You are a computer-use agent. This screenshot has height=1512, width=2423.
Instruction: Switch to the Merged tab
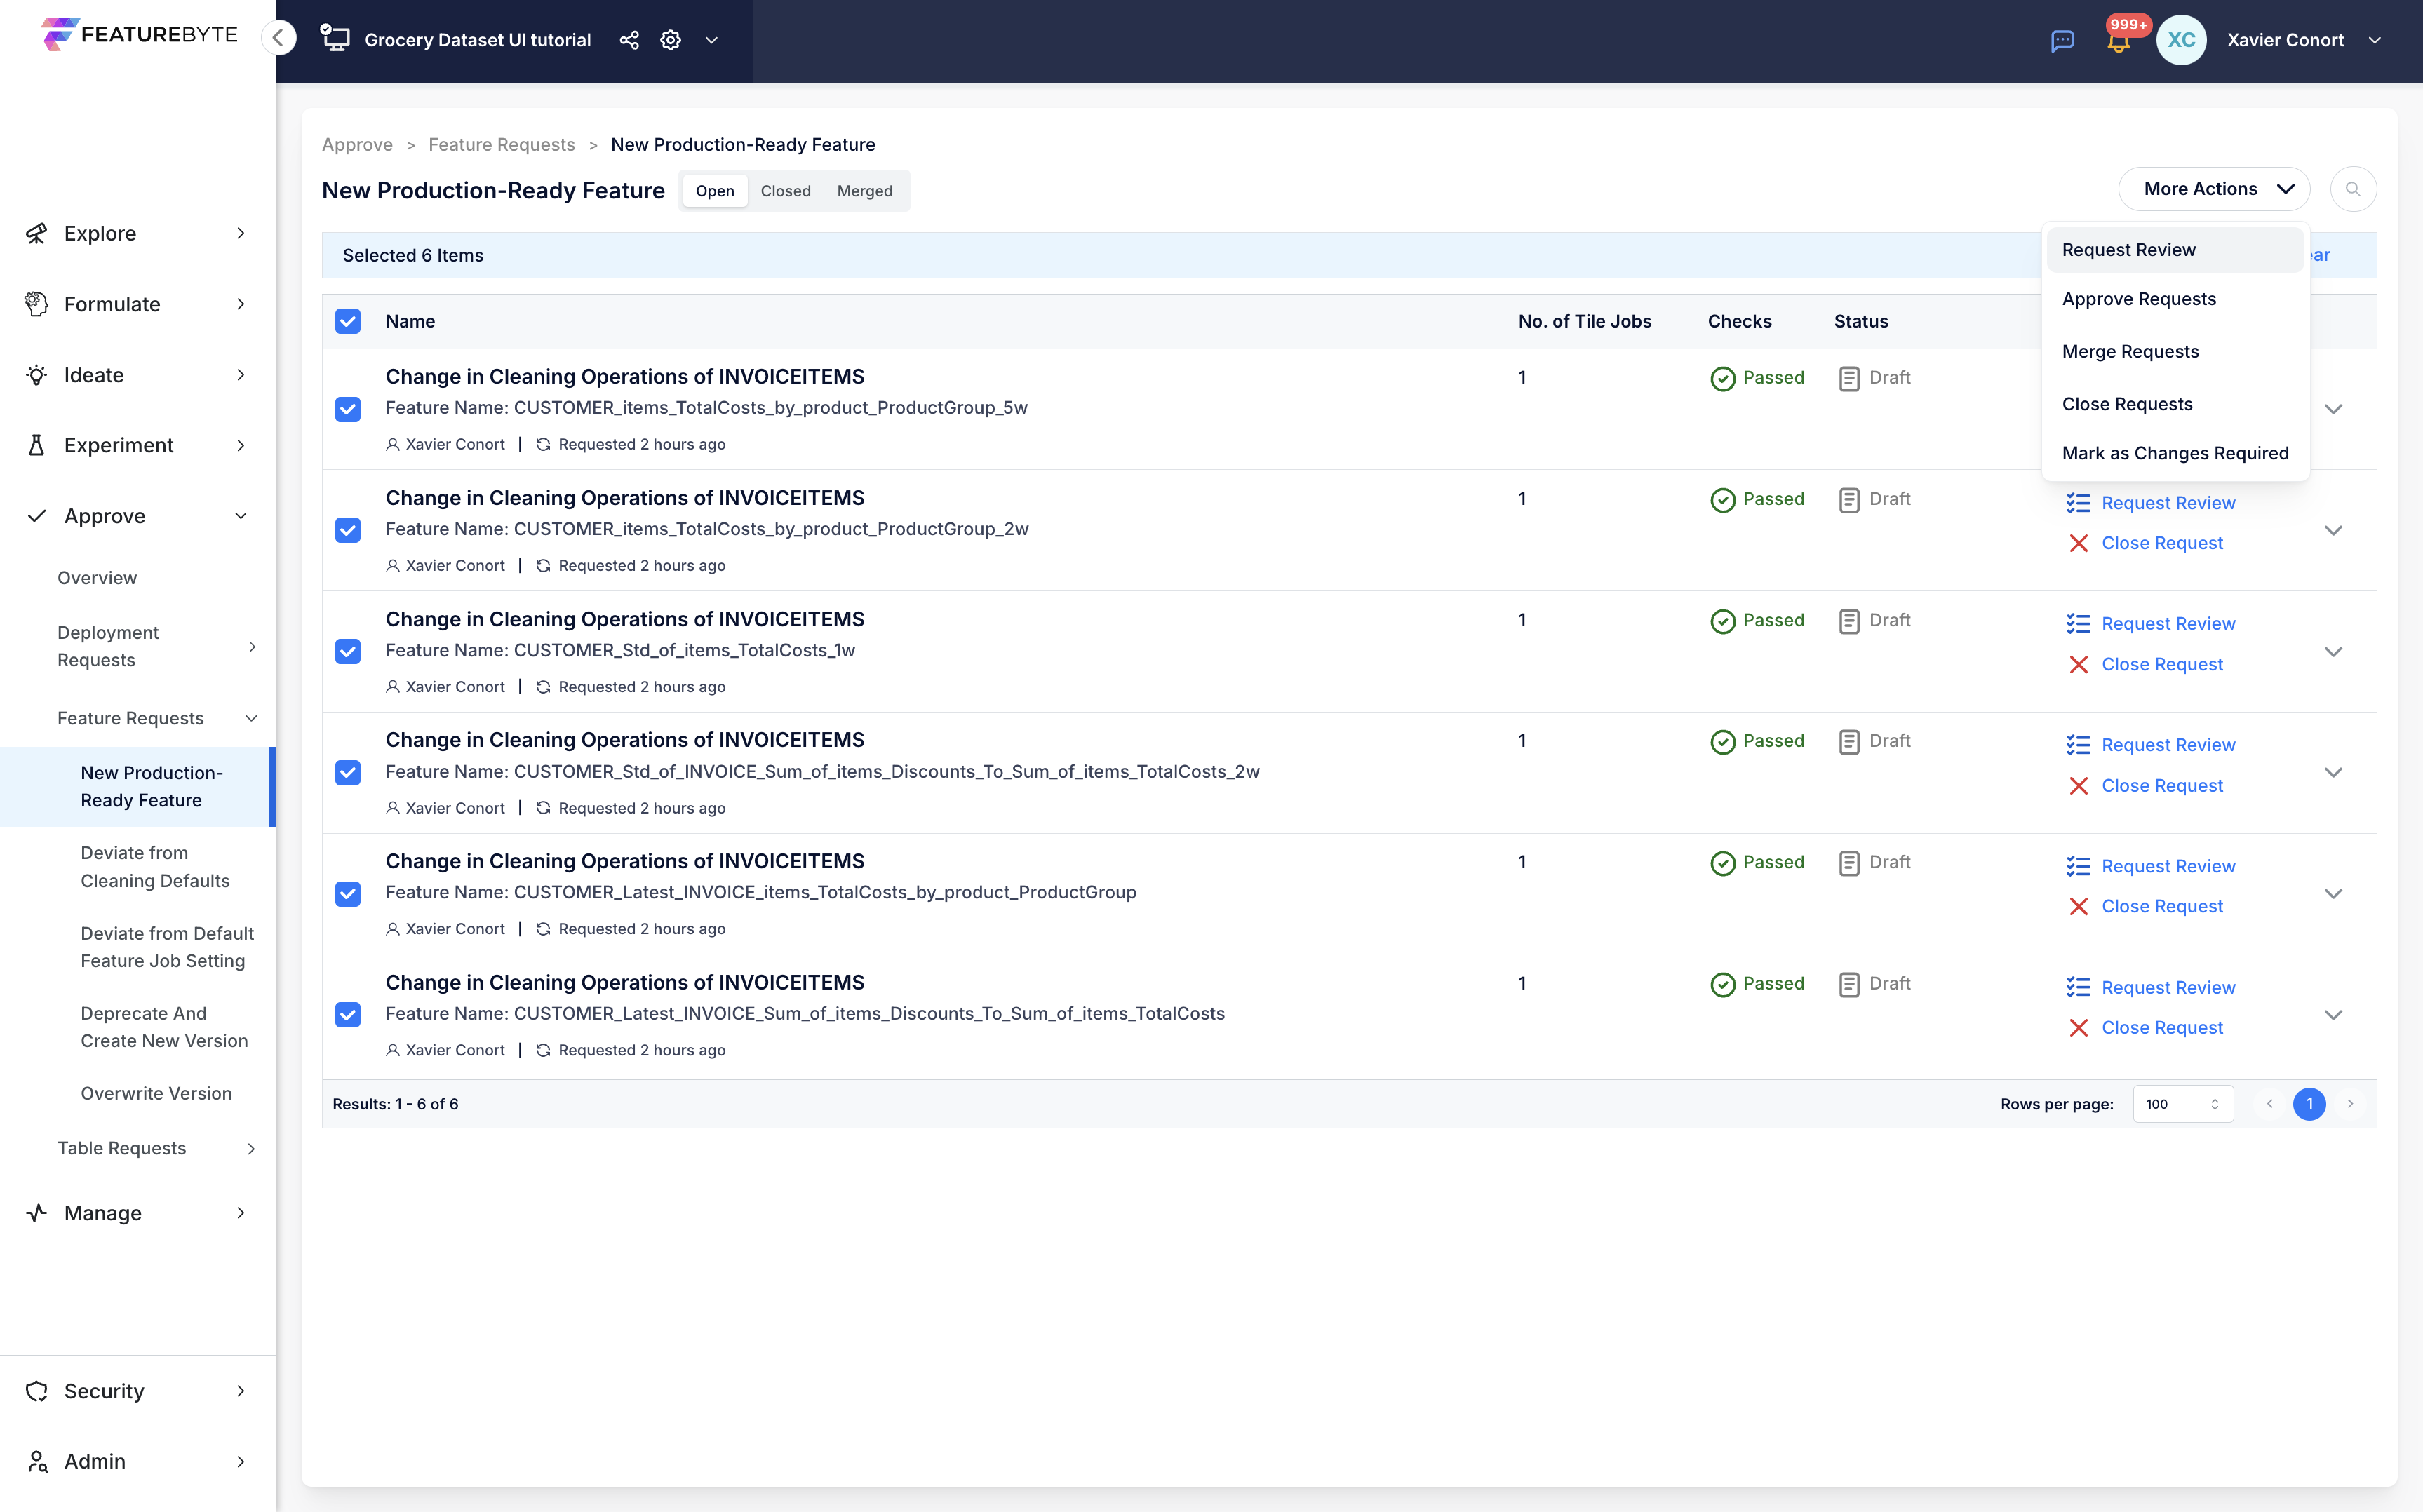(864, 191)
